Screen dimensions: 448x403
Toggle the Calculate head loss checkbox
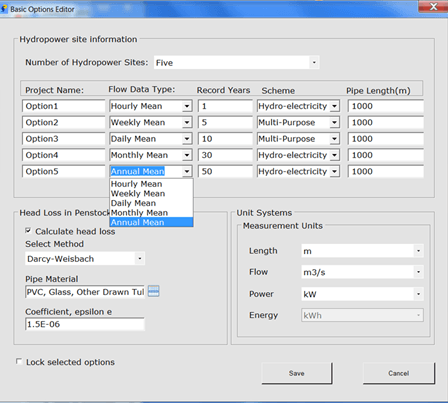tap(28, 231)
